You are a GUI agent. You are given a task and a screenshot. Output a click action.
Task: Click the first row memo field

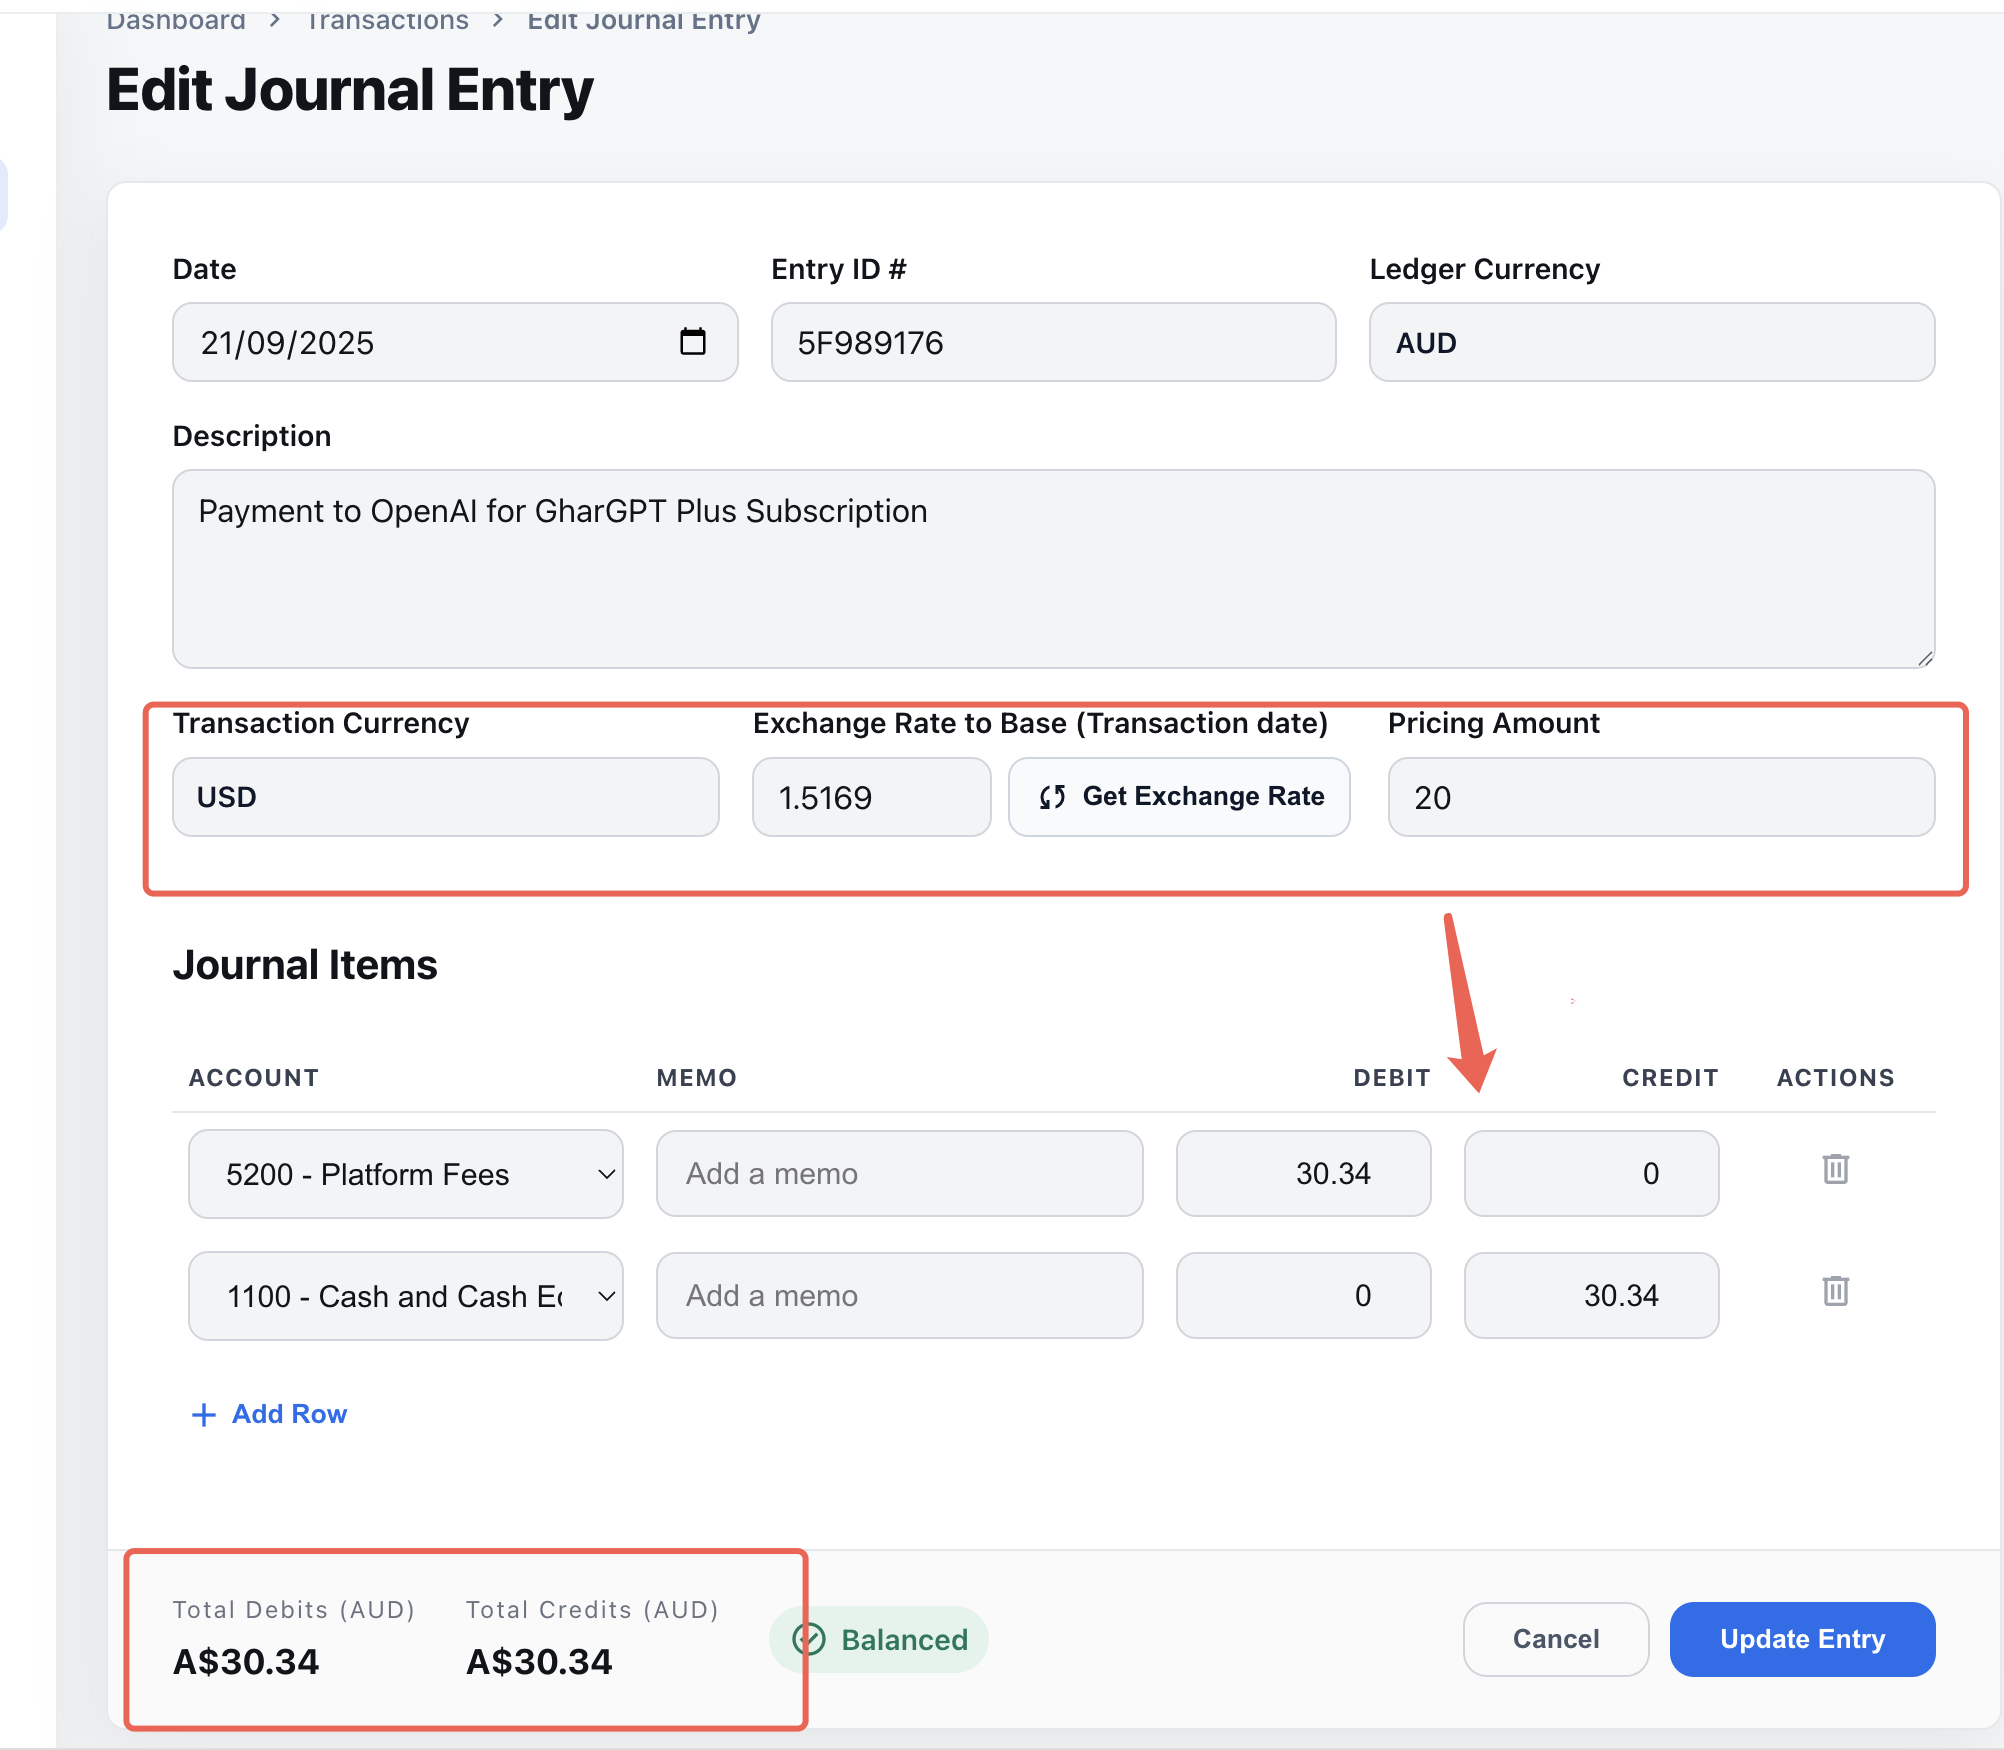point(899,1174)
